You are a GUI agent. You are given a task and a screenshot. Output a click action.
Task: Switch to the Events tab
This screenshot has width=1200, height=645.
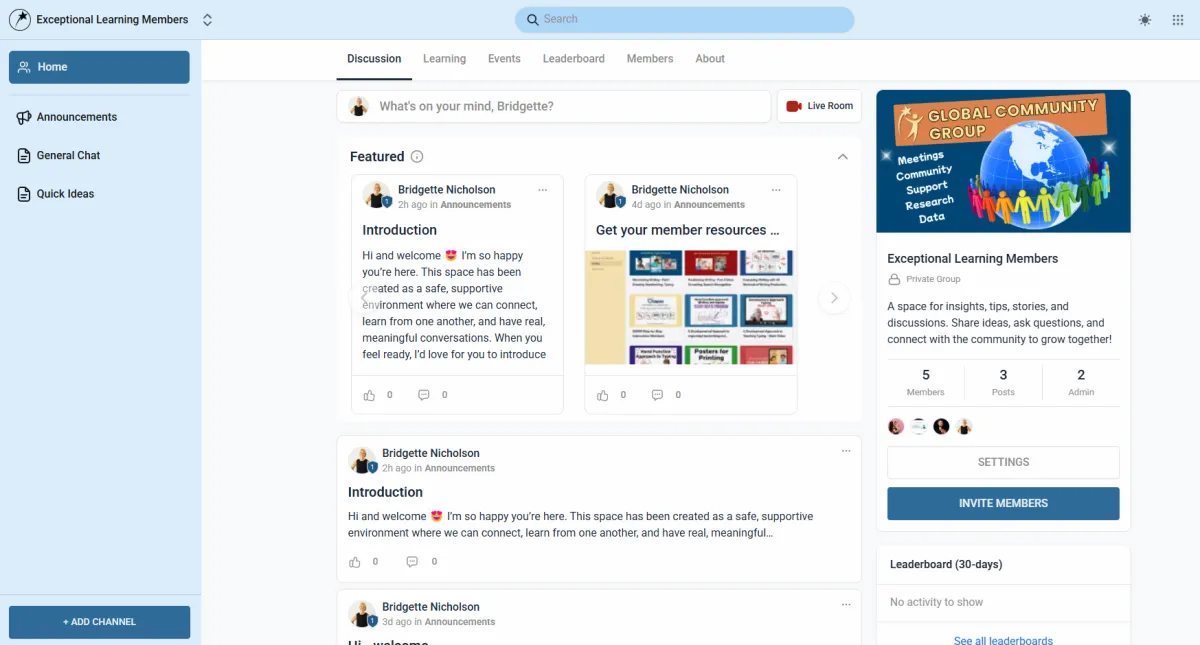[504, 59]
